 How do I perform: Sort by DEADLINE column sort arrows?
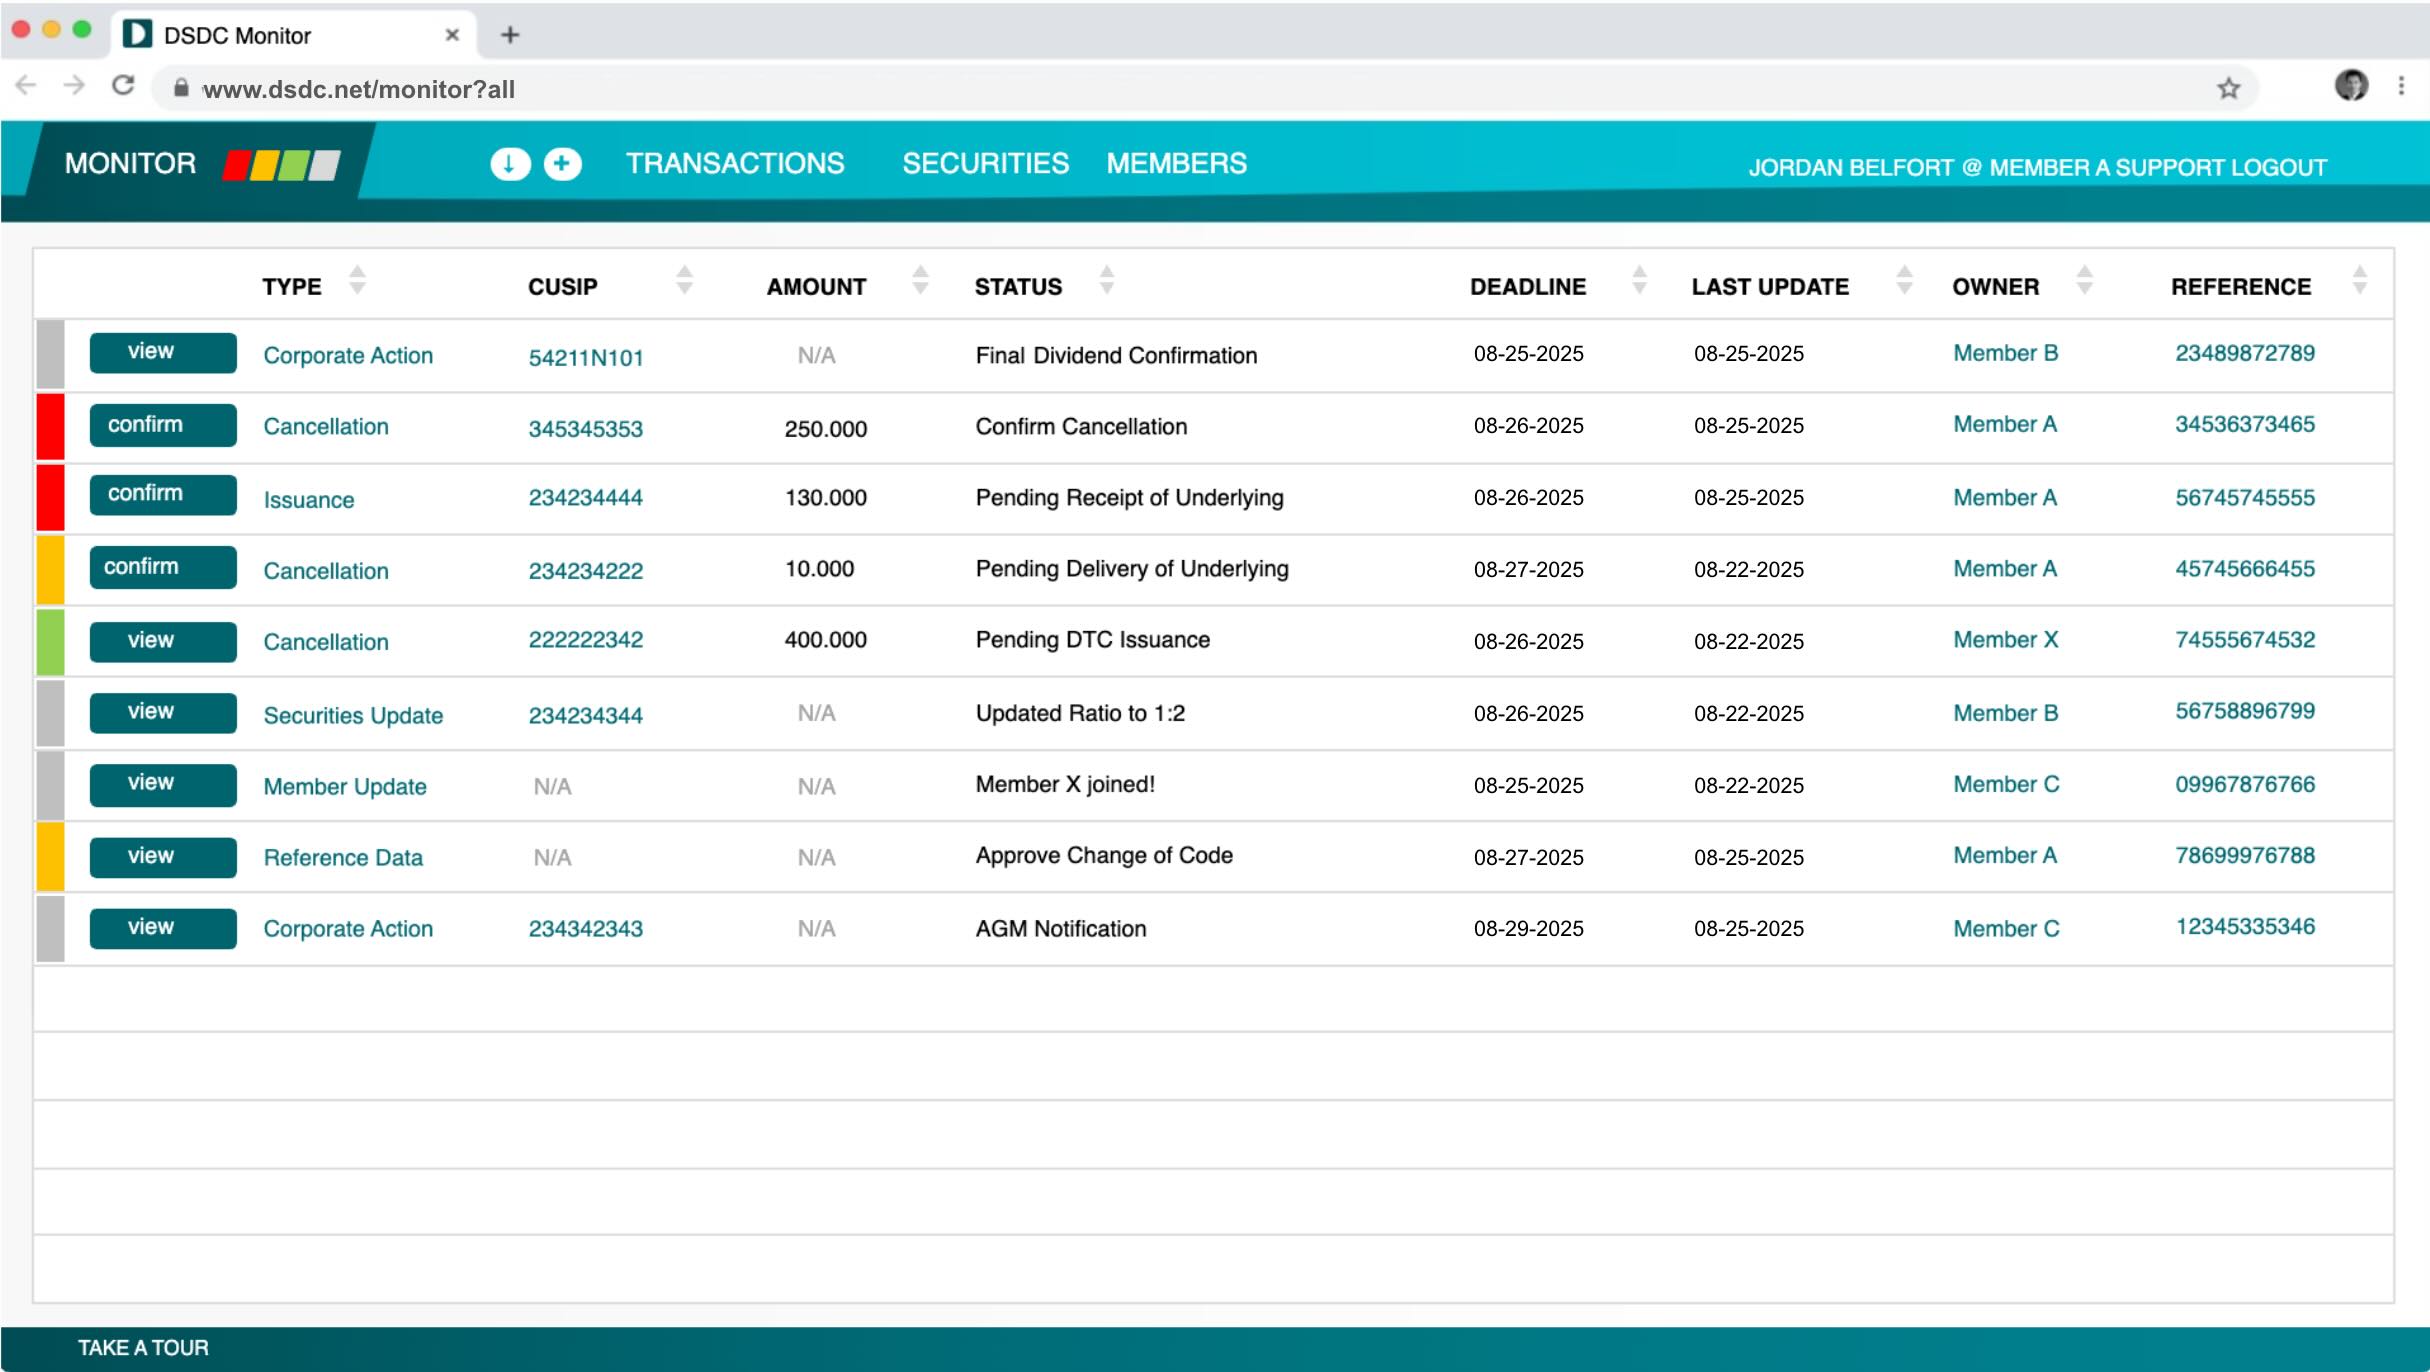(x=1639, y=280)
